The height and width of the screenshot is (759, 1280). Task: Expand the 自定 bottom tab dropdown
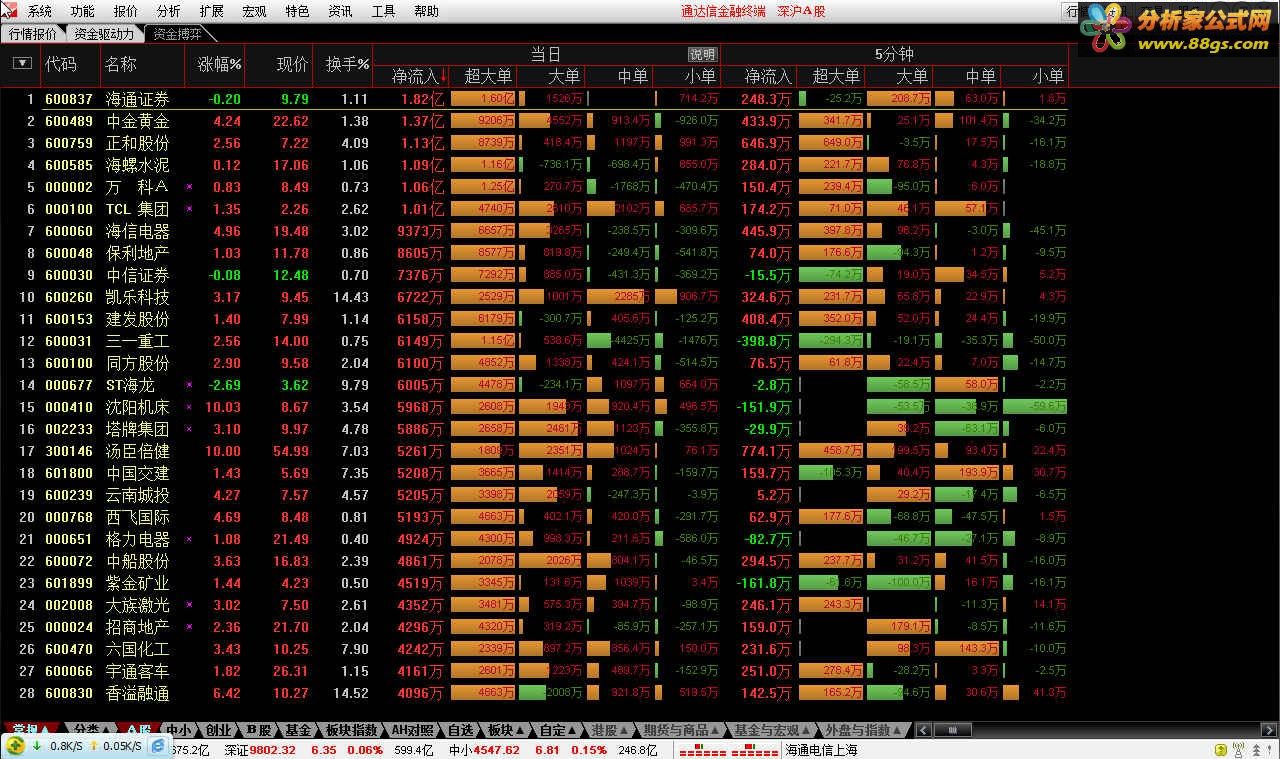tap(557, 730)
